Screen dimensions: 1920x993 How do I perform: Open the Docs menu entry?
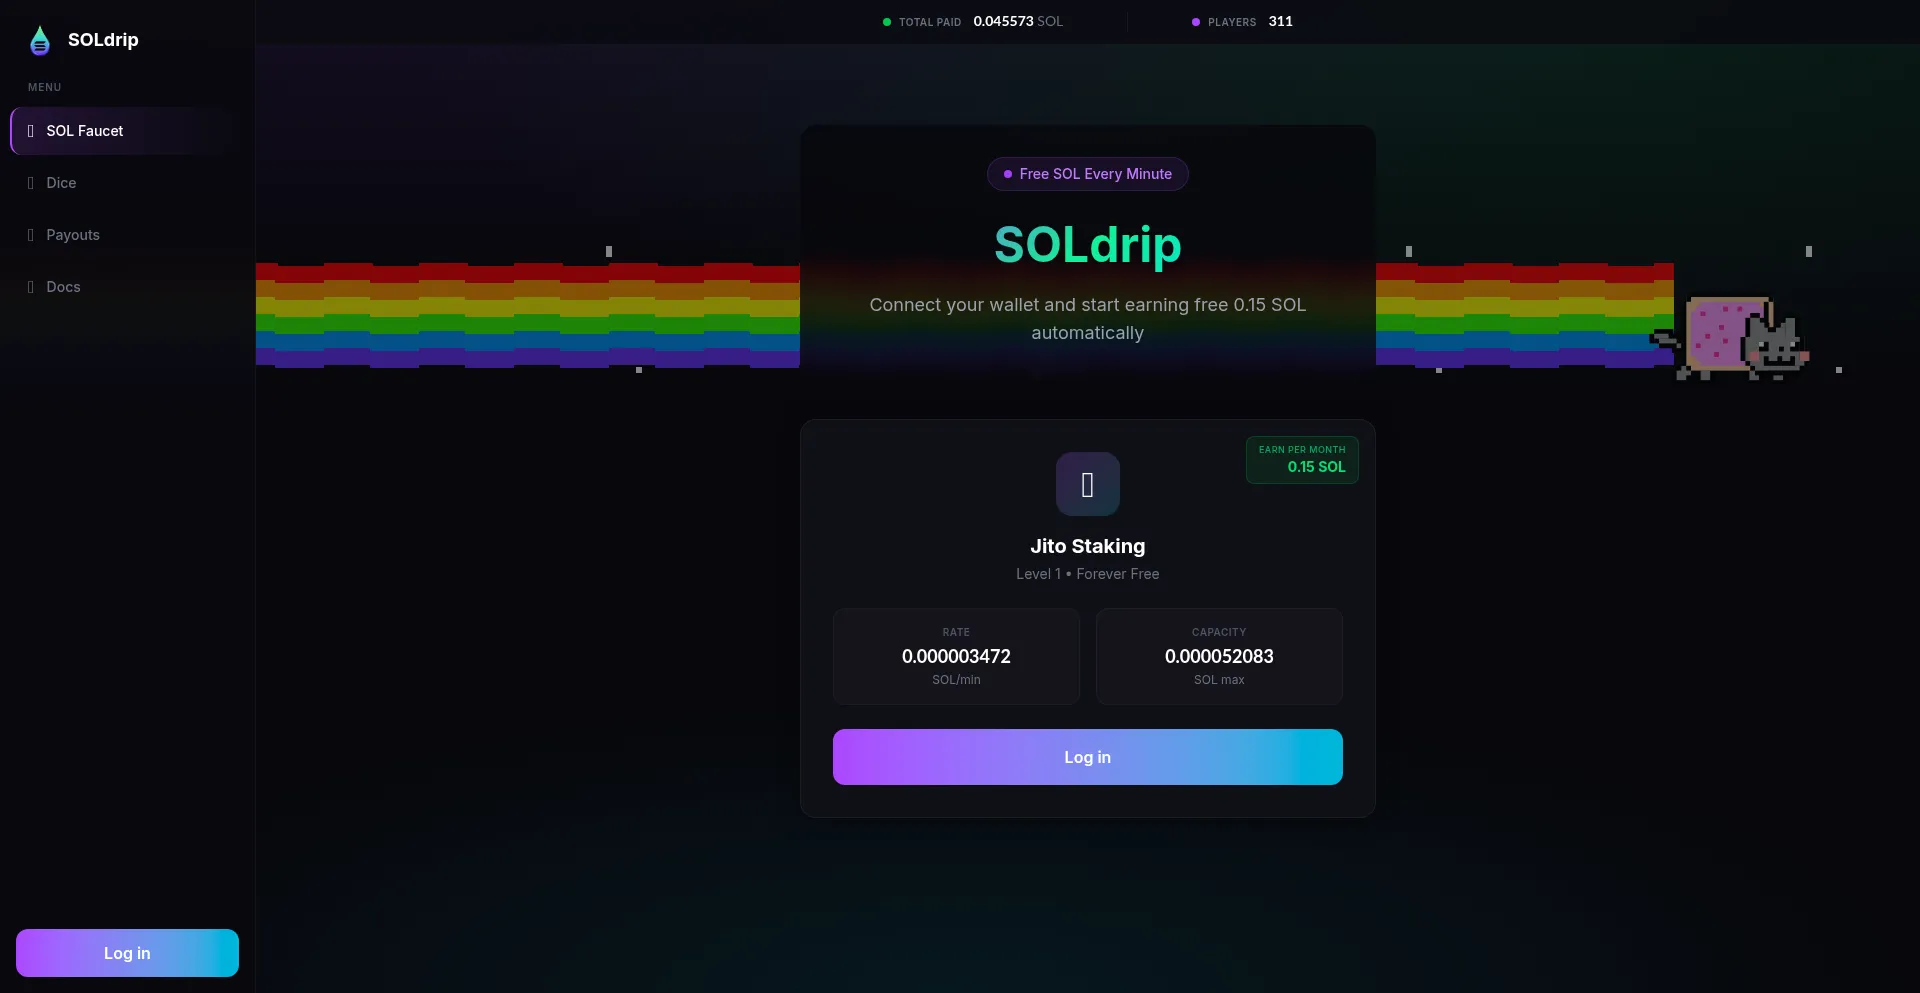[x=127, y=287]
